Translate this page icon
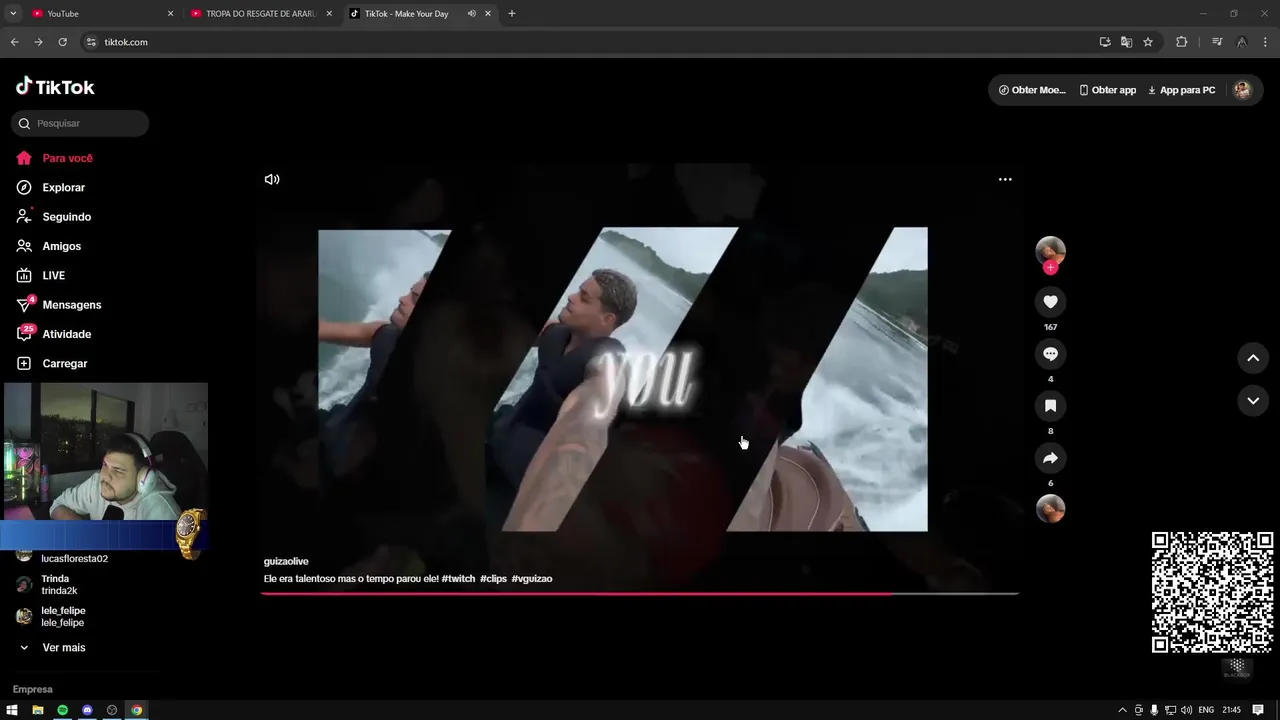Viewport: 1280px width, 720px height. [x=1126, y=42]
